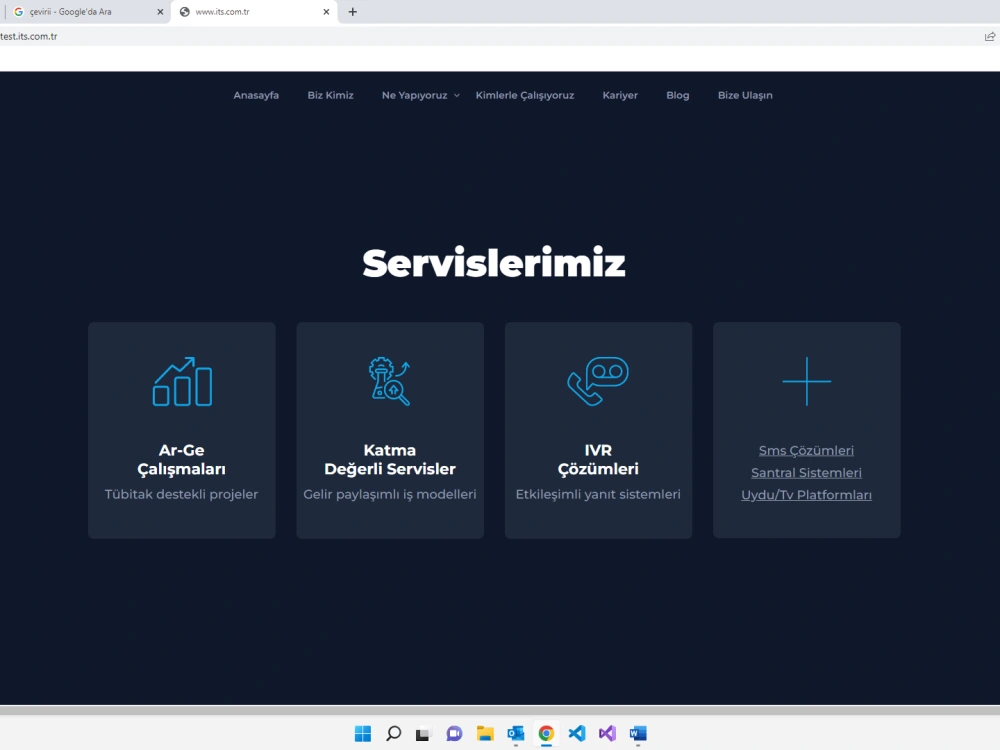Open Outlook from the taskbar
The height and width of the screenshot is (750, 1000).
[515, 733]
